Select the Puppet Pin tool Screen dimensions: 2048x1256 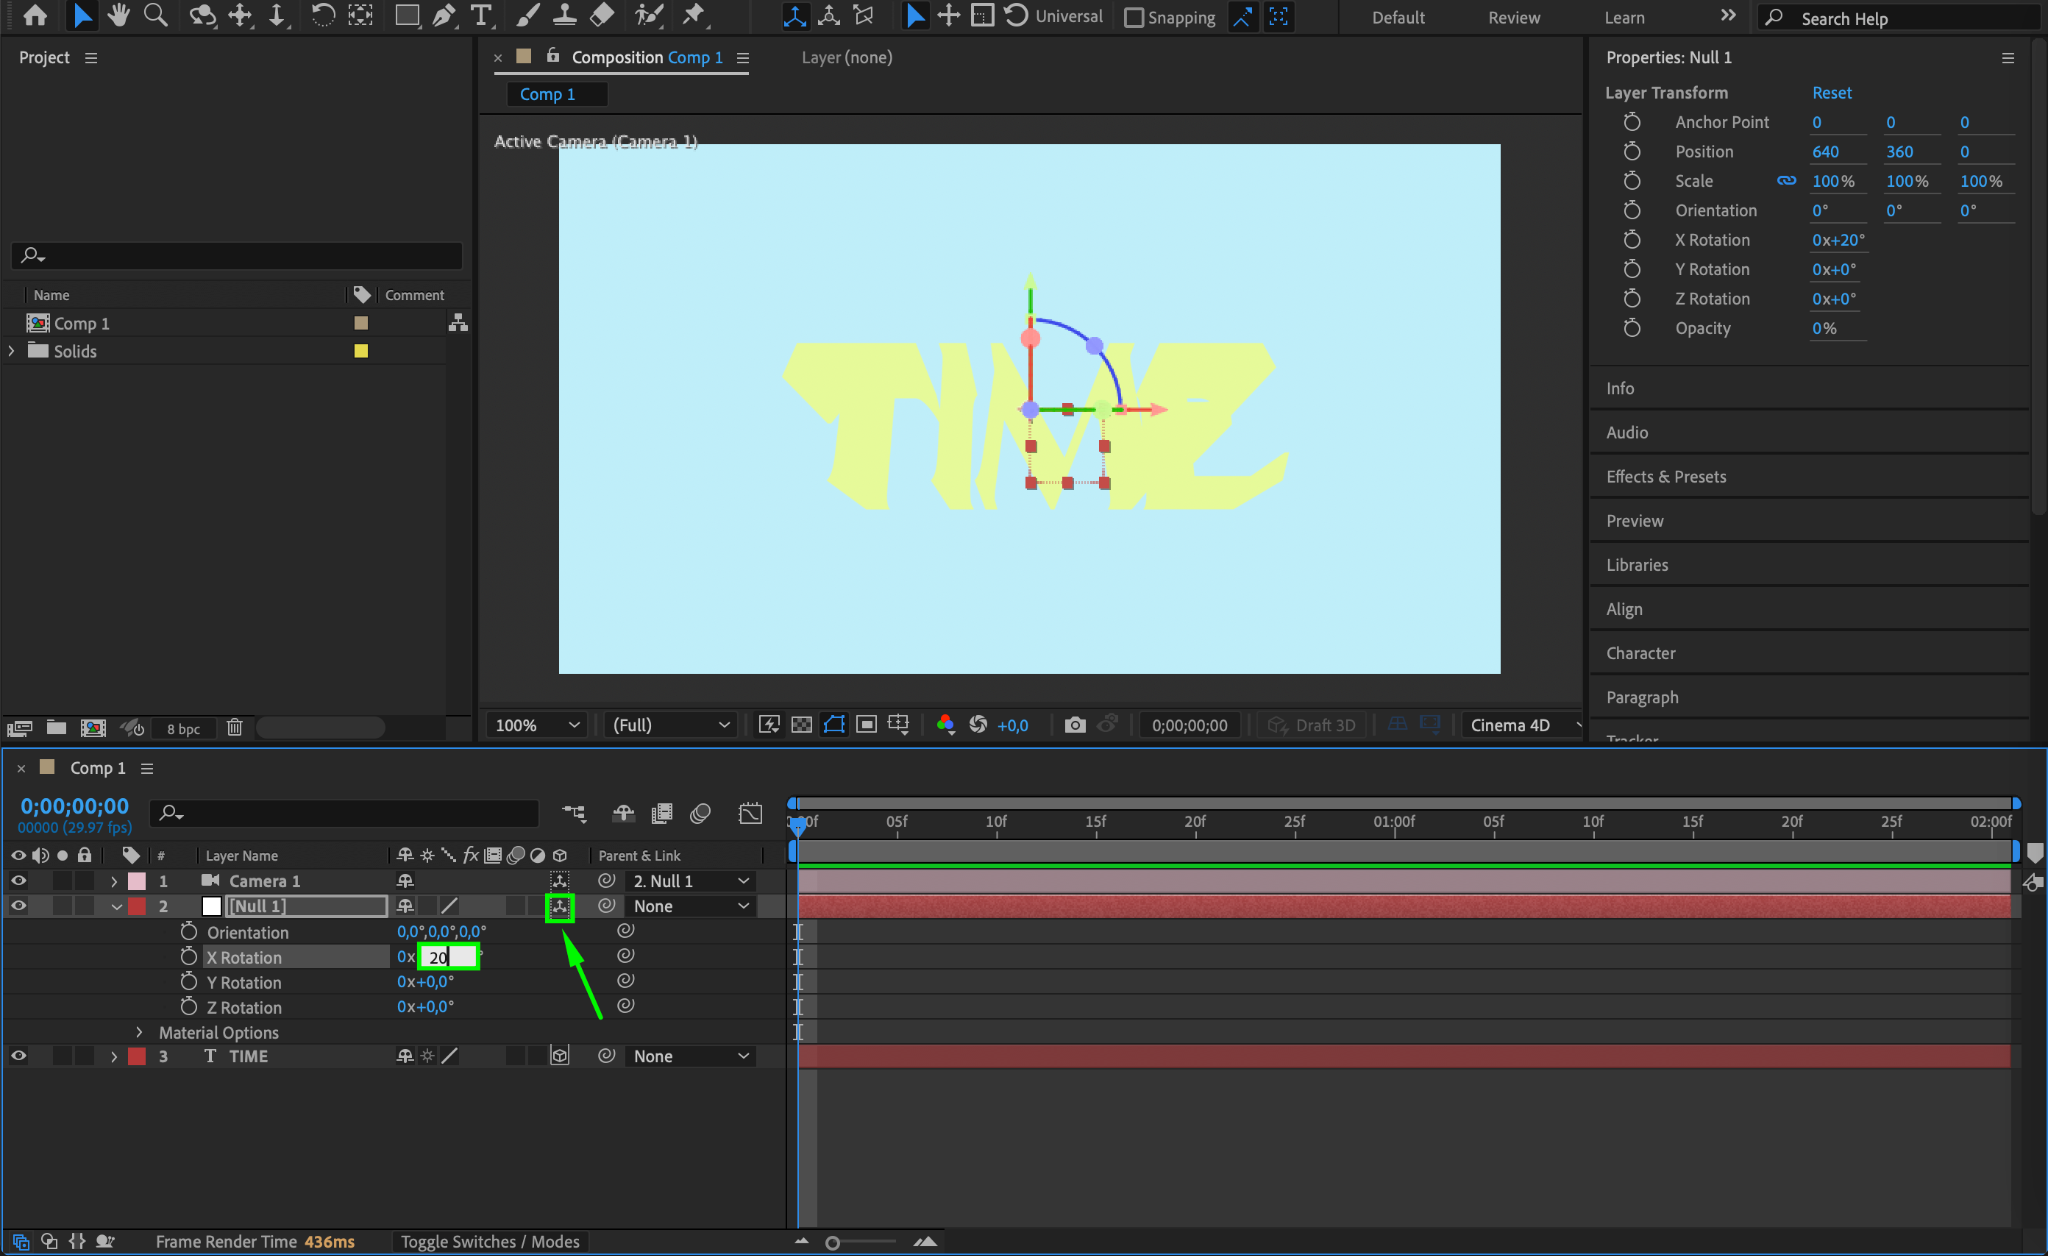coord(693,15)
